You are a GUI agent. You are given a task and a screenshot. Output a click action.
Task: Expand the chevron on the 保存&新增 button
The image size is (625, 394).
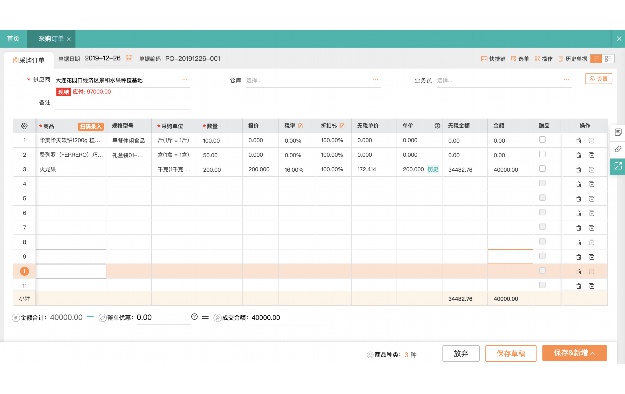click(593, 353)
